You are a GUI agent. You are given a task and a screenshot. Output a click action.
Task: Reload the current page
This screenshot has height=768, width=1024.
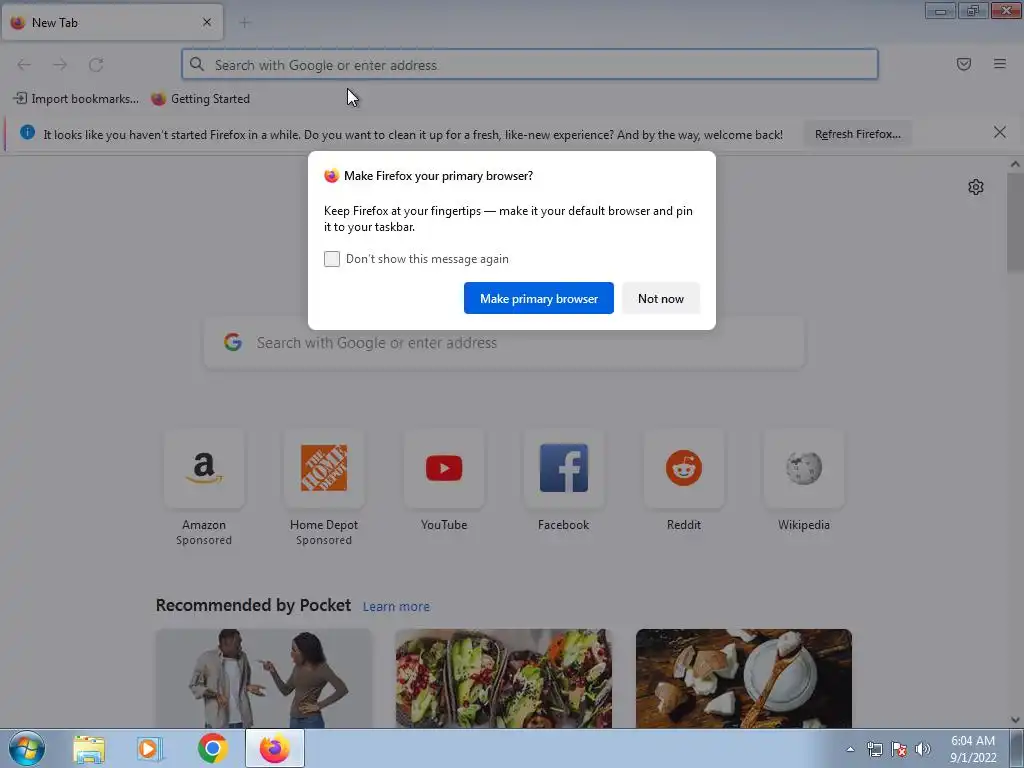pos(96,65)
